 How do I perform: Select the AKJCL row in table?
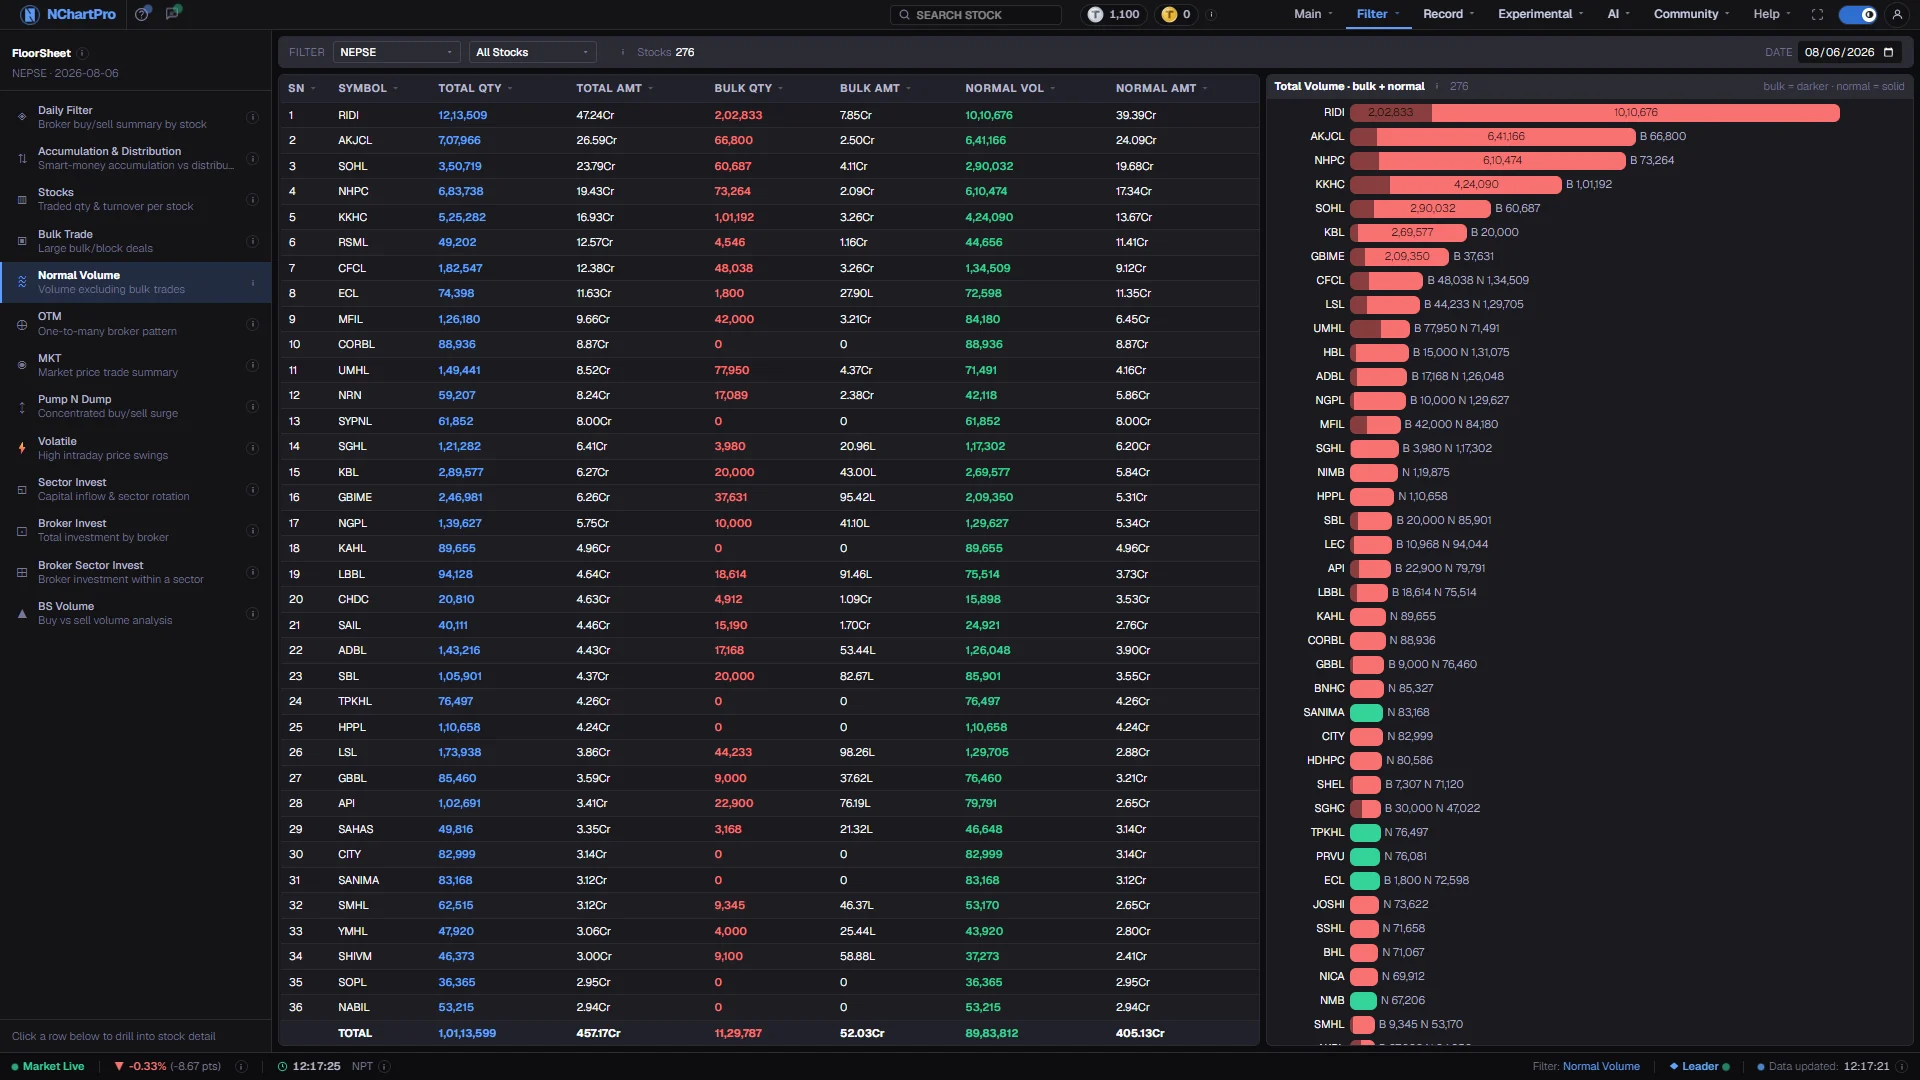768,141
